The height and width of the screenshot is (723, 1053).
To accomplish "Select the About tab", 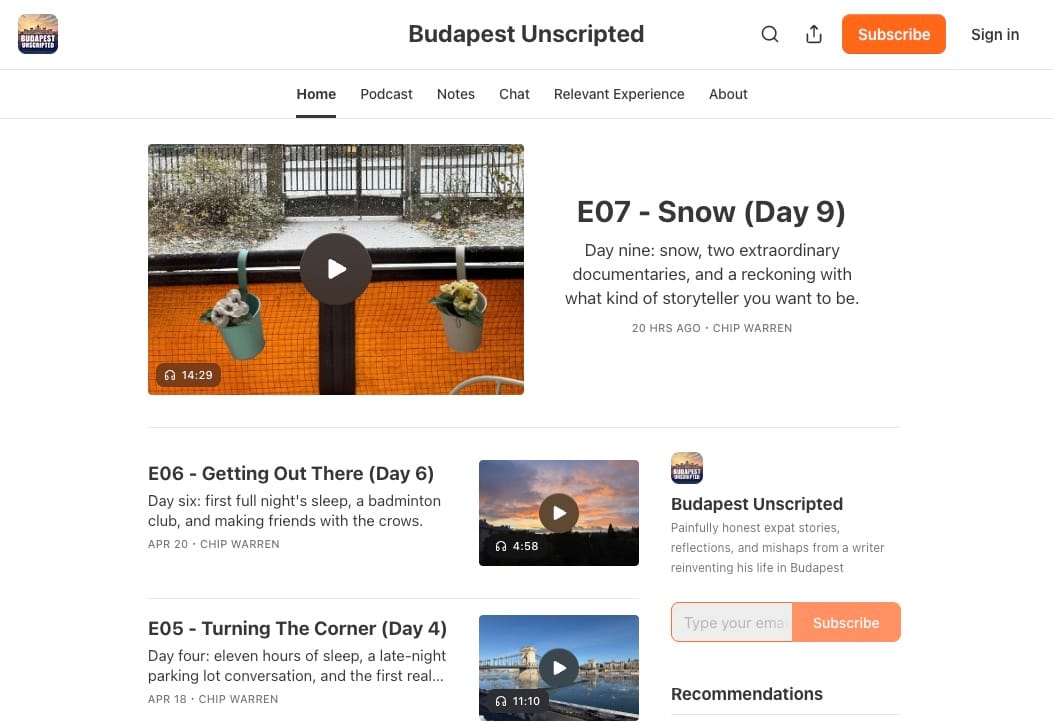I will [x=728, y=94].
